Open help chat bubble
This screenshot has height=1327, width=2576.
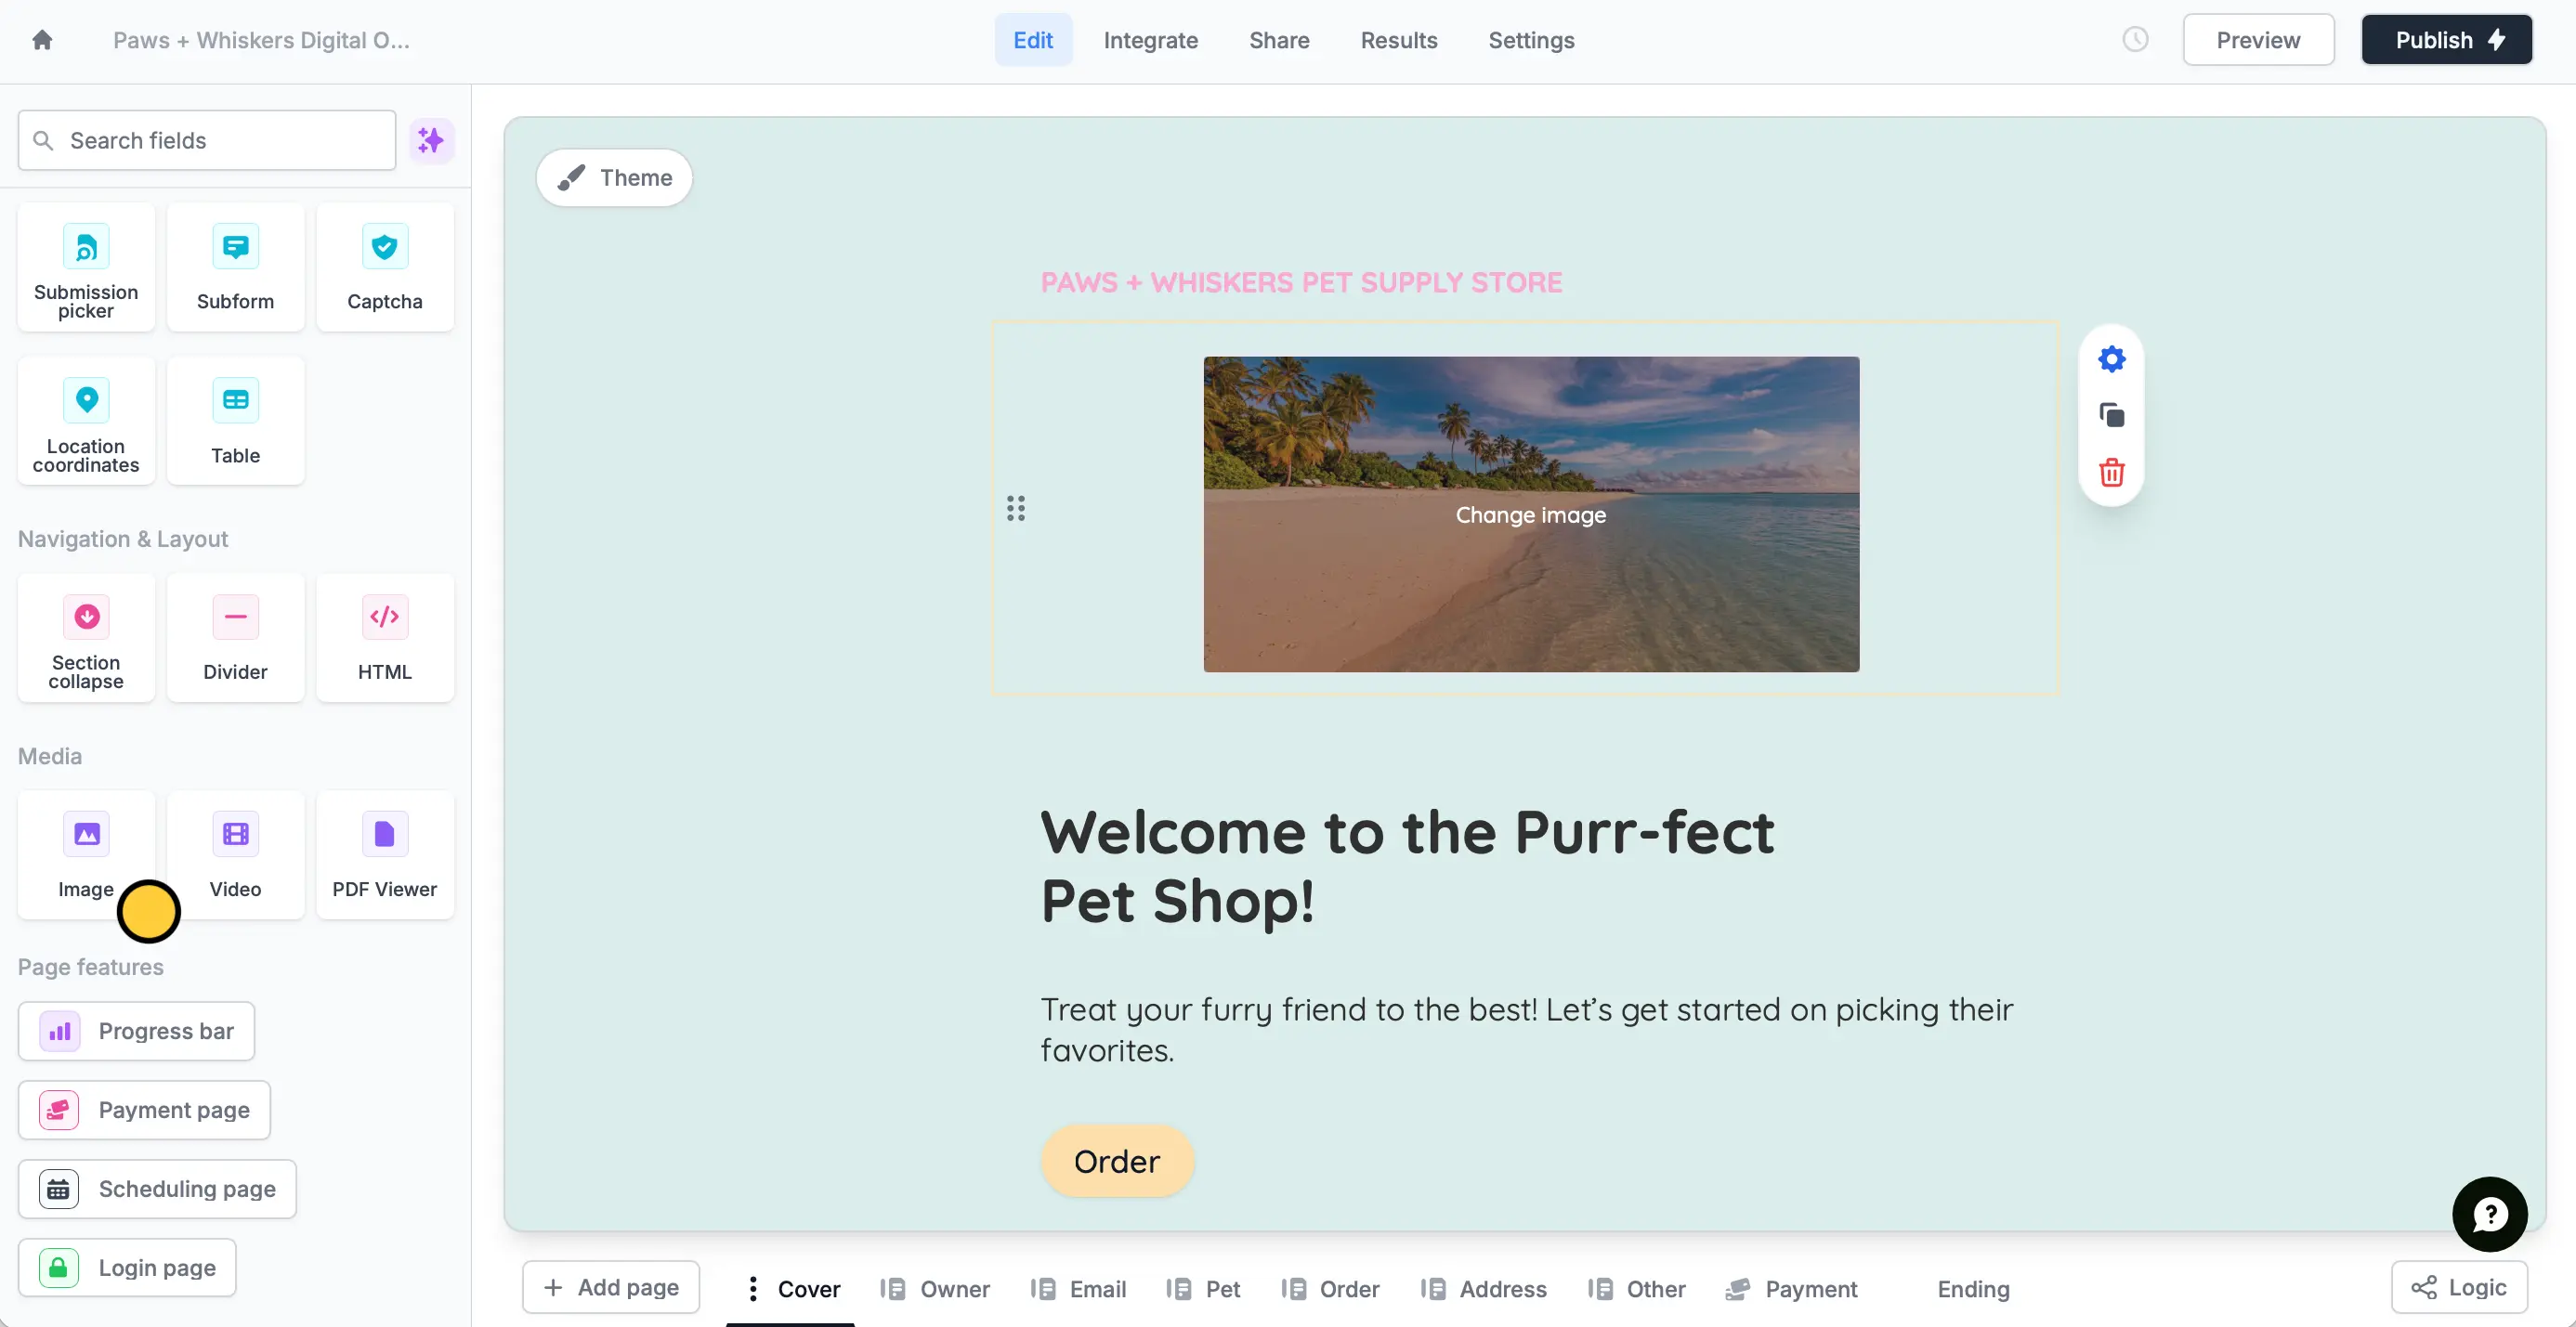(x=2489, y=1214)
